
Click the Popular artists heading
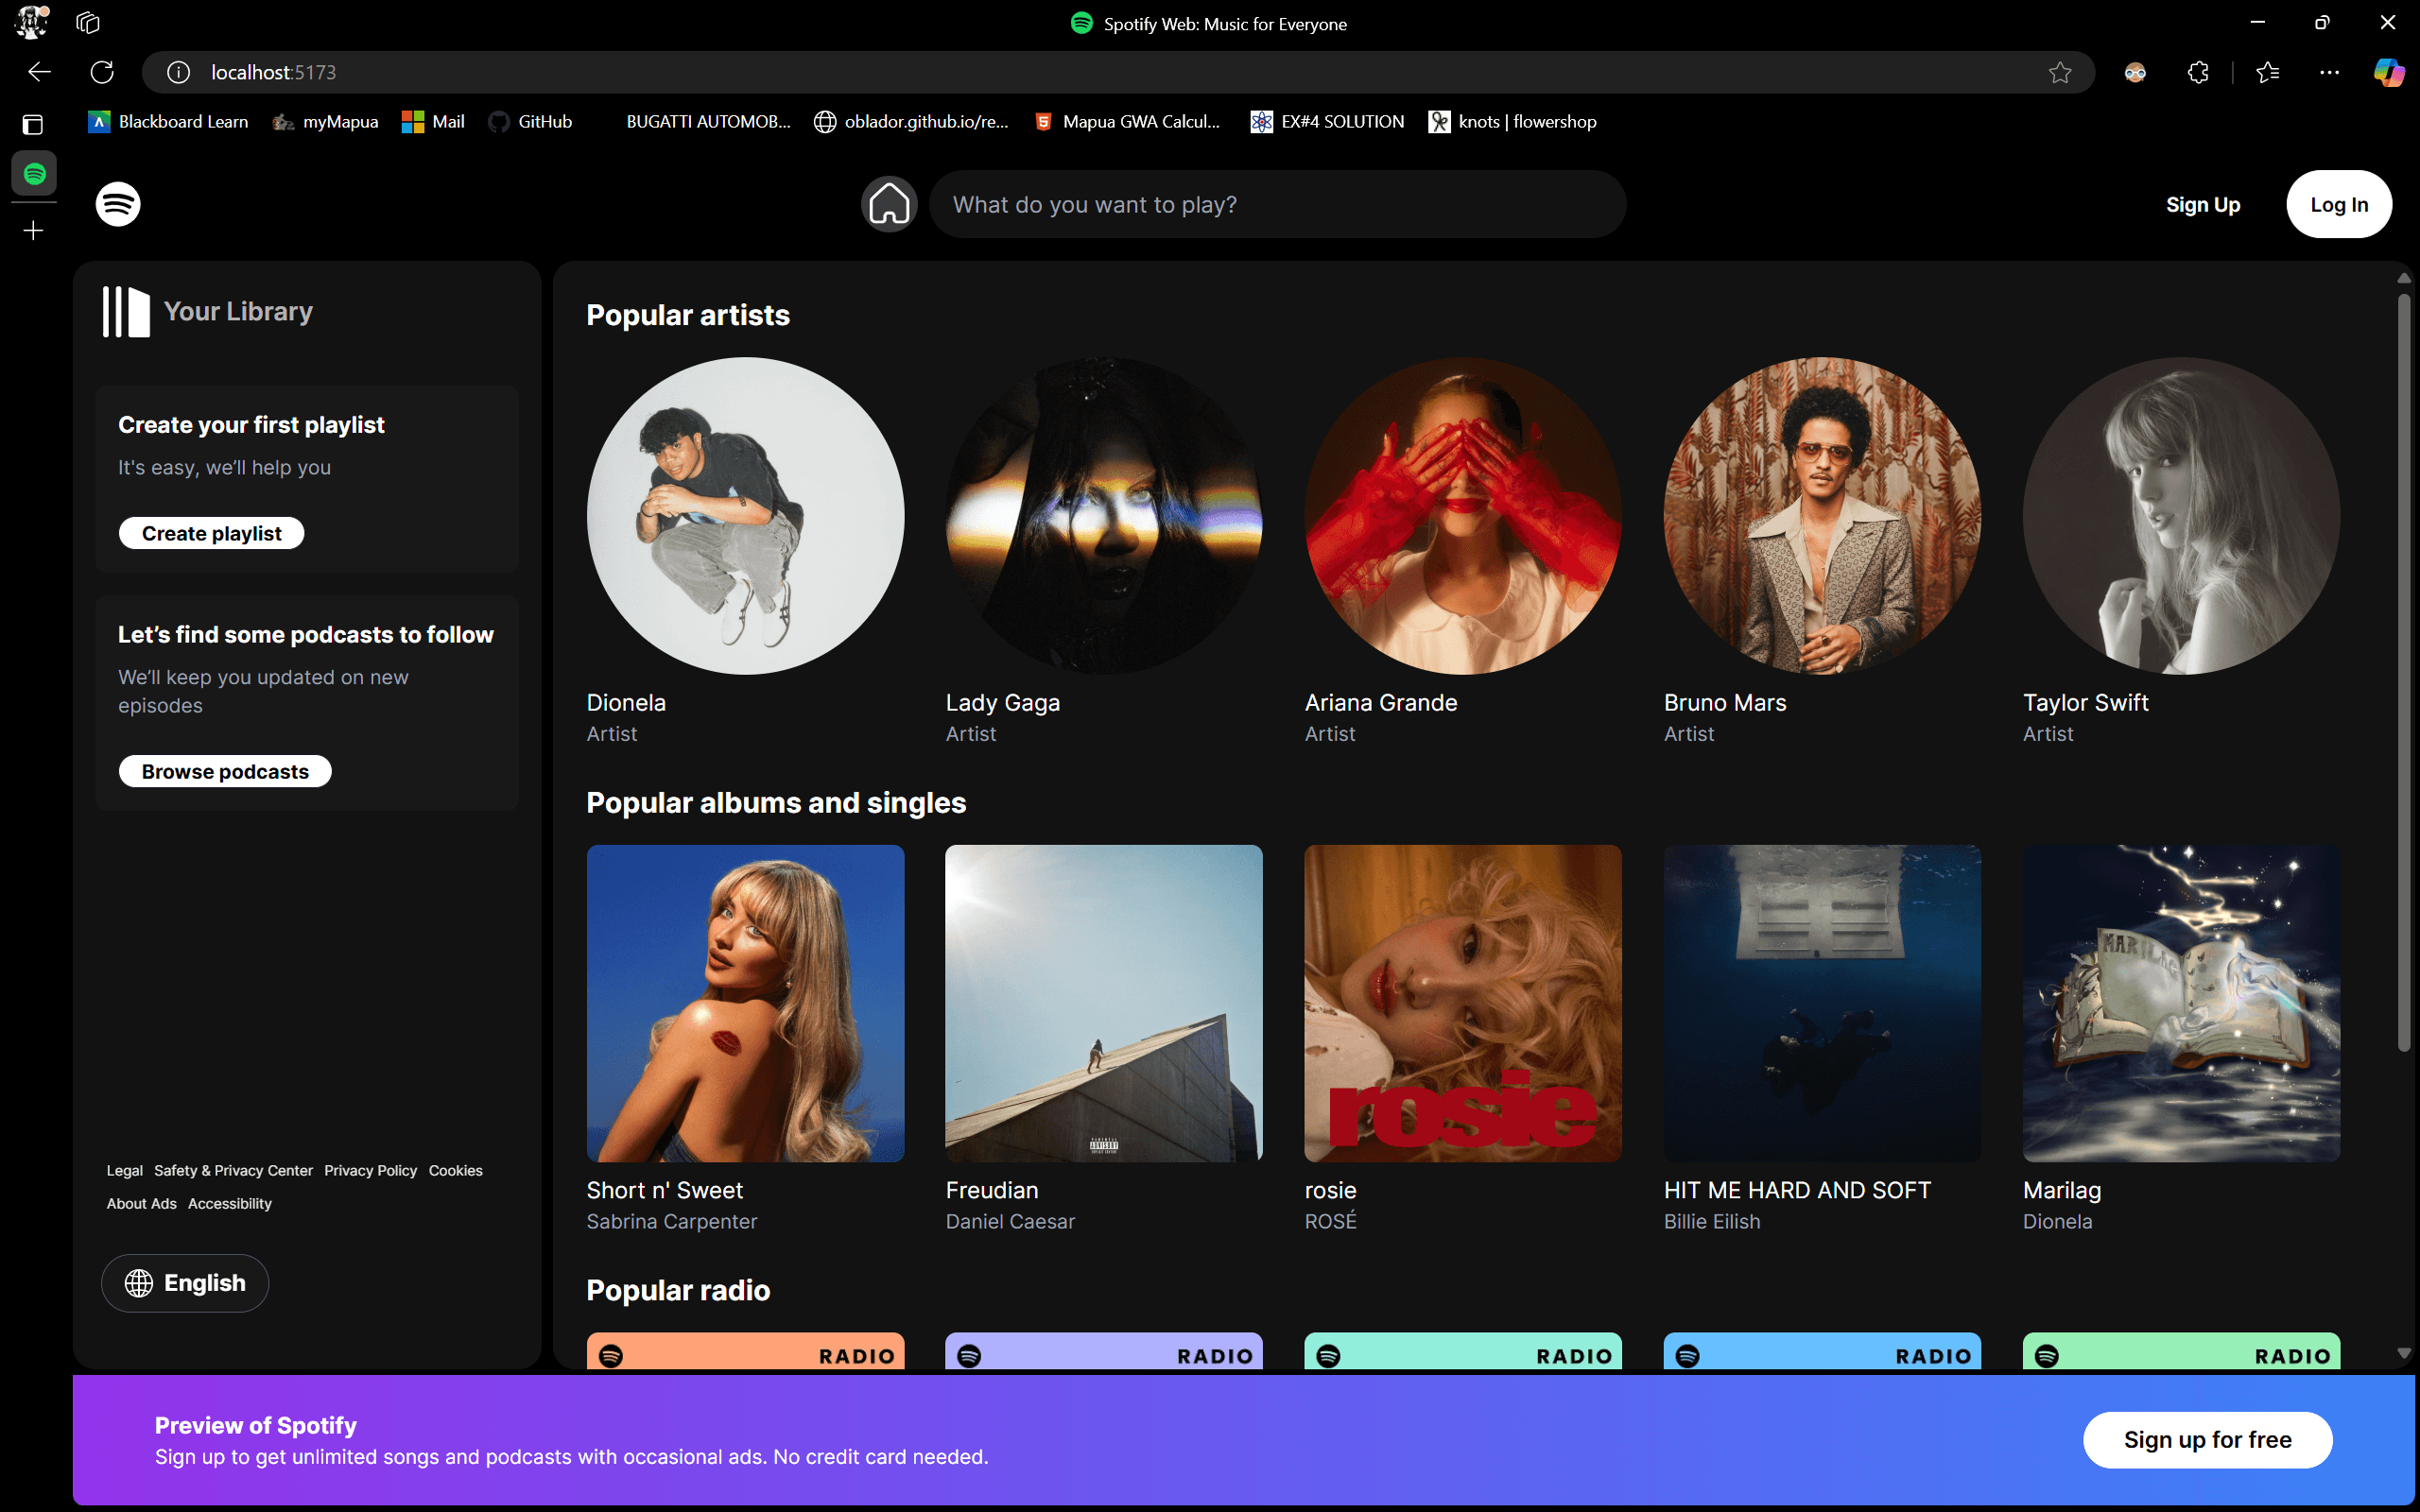(688, 315)
